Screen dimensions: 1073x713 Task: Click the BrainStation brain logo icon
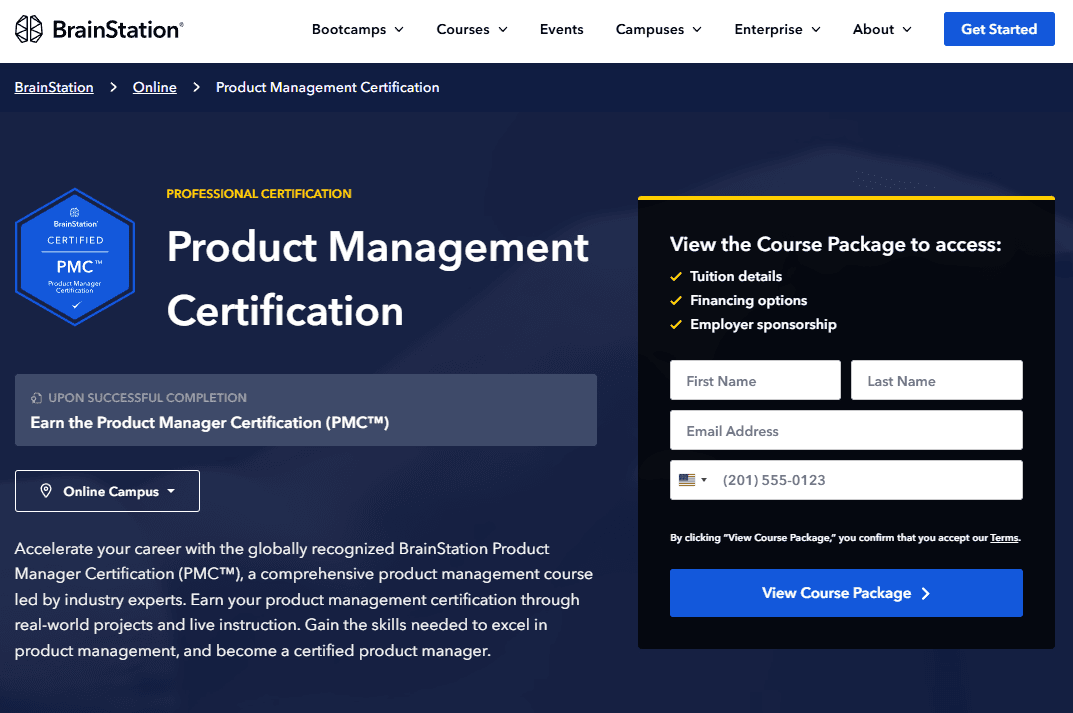[29, 29]
